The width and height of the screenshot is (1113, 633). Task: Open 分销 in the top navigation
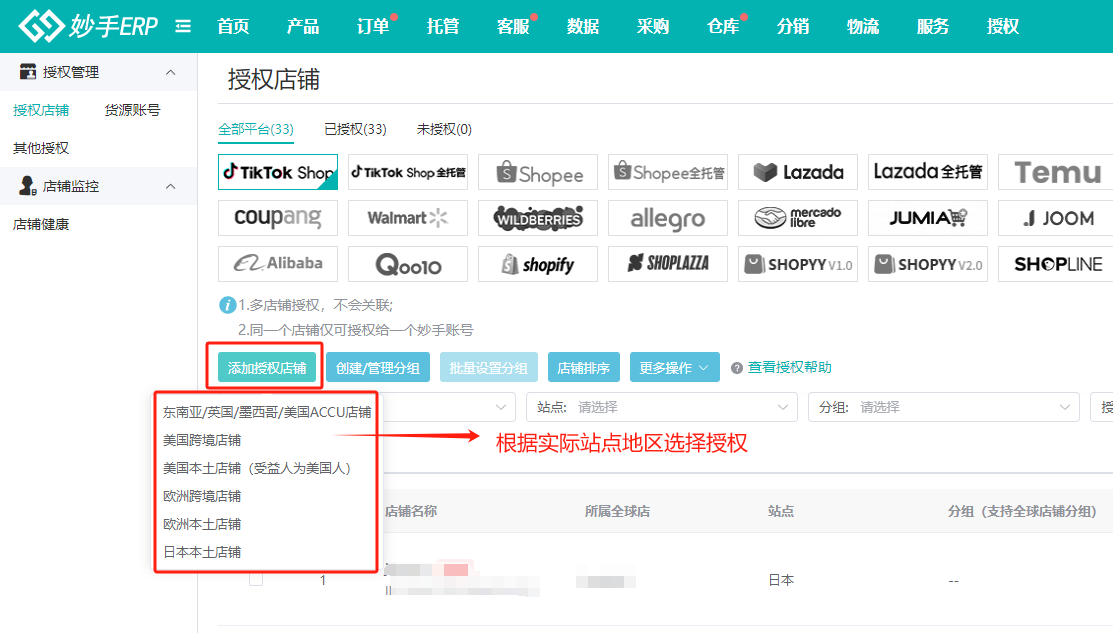793,26
